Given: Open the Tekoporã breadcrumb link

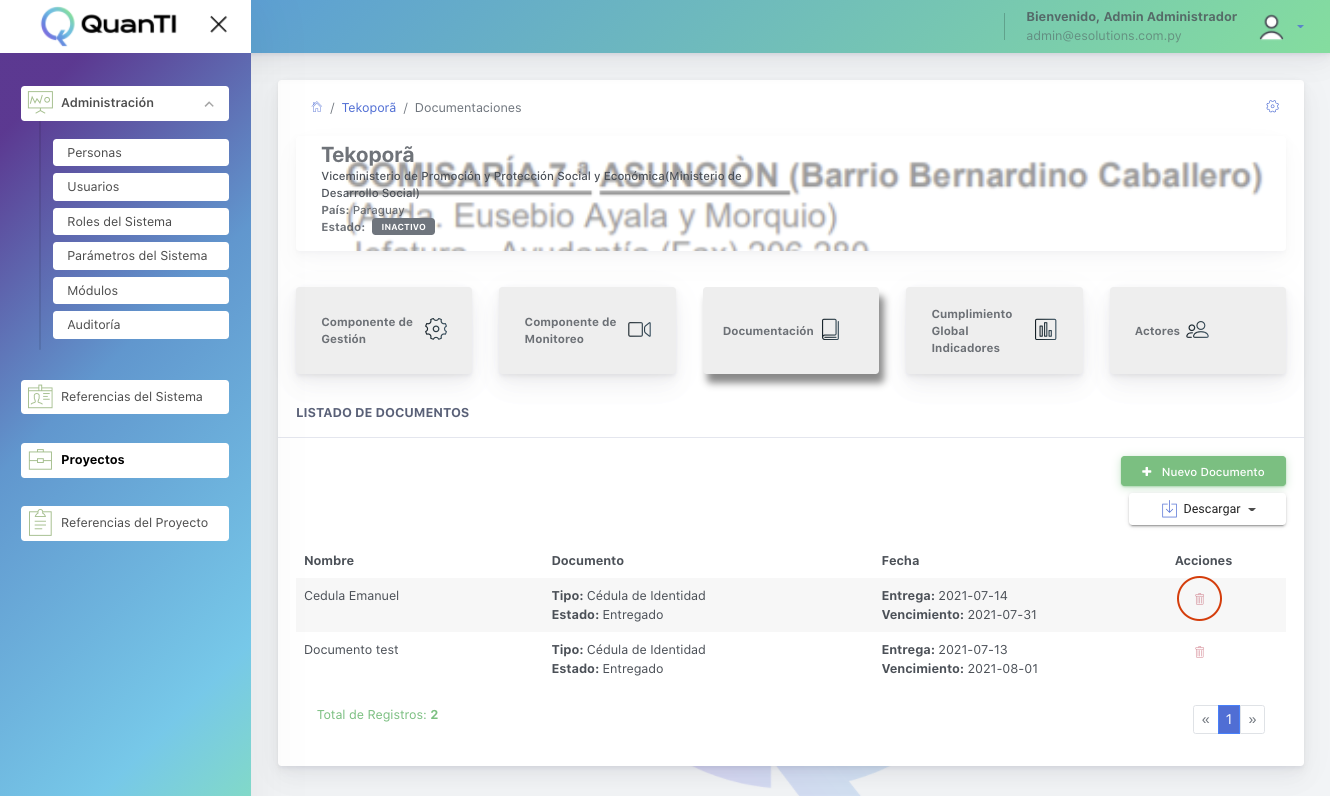Looking at the screenshot, I should point(369,108).
